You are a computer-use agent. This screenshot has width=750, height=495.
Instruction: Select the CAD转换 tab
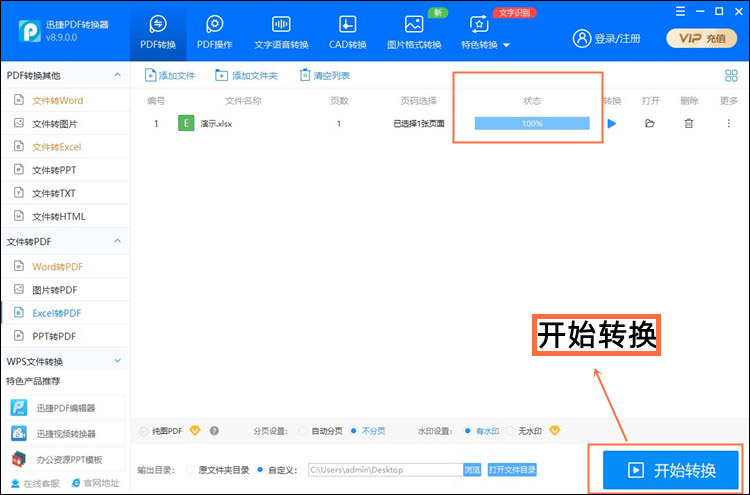click(347, 33)
